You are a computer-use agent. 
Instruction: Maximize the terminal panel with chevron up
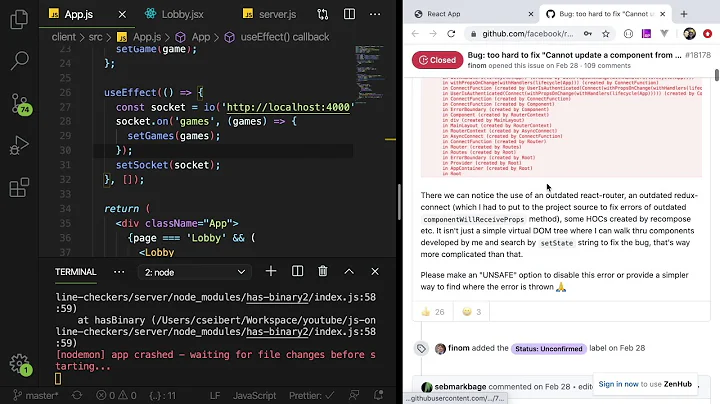(349, 271)
